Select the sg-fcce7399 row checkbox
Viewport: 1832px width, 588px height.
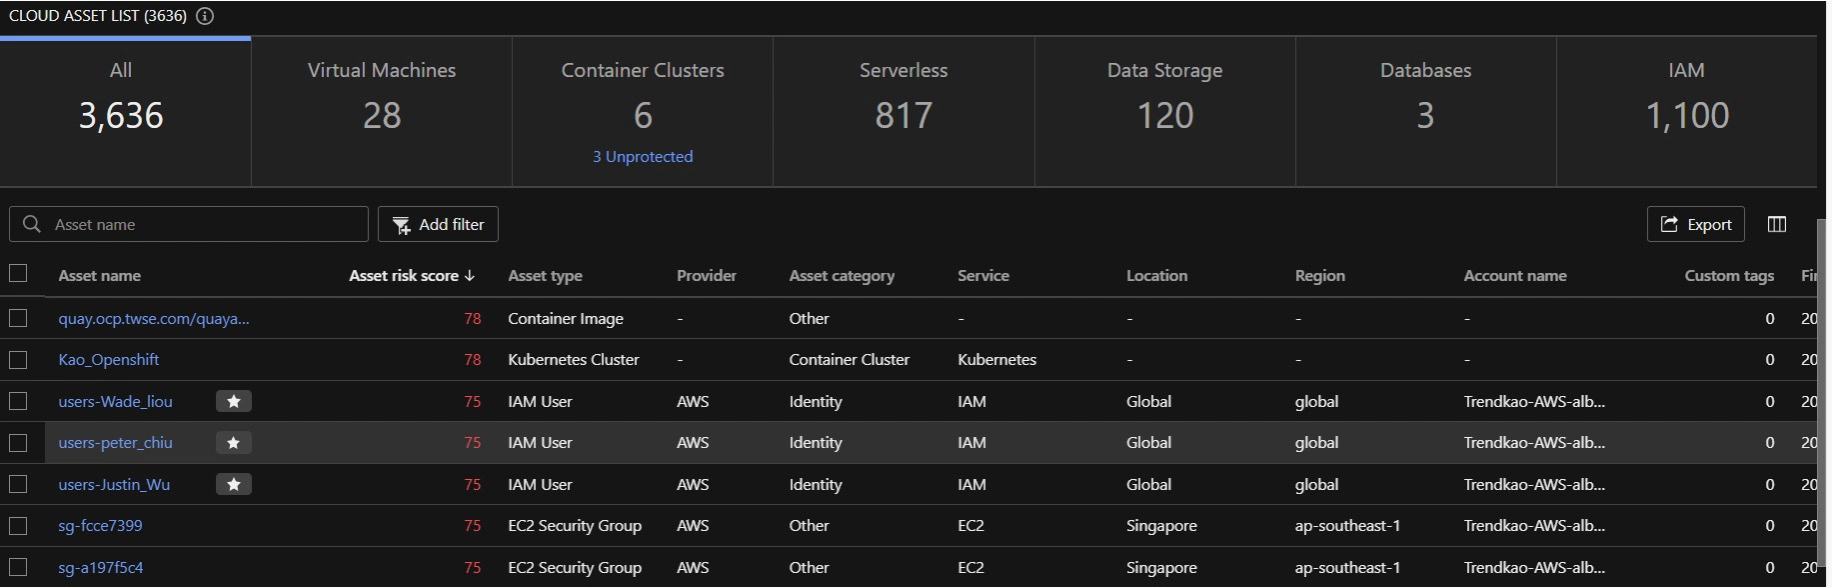click(18, 525)
